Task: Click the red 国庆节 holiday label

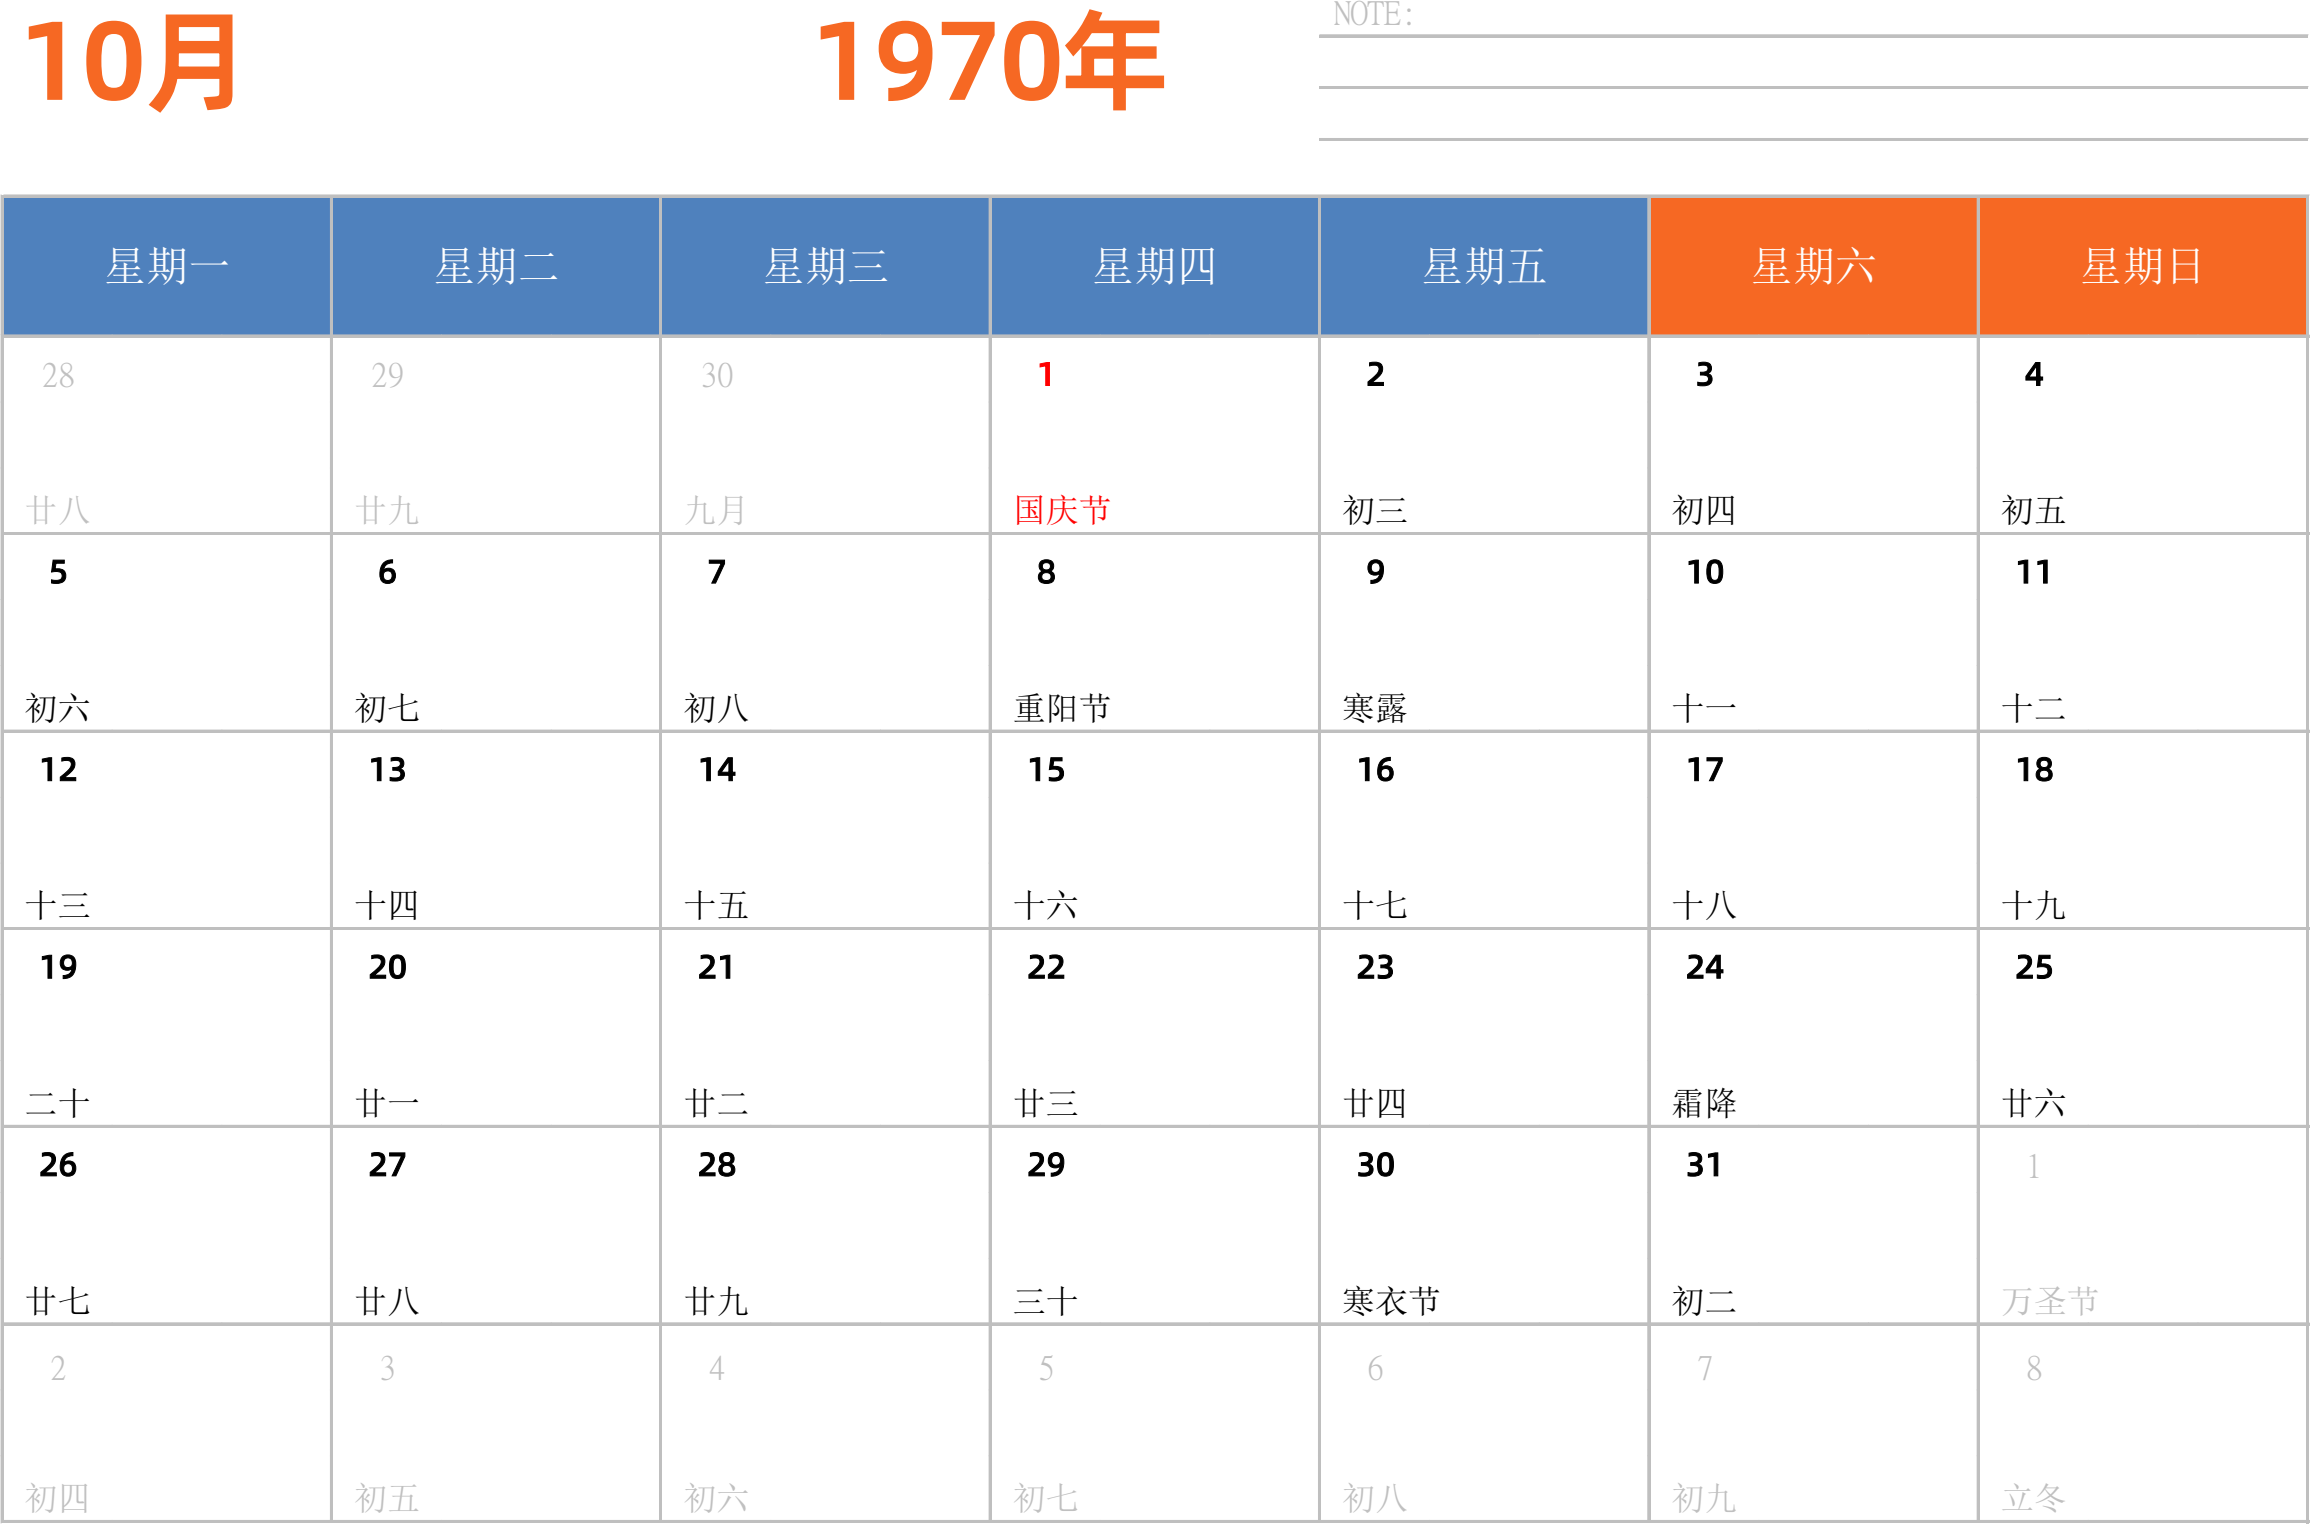Action: (x=1062, y=510)
